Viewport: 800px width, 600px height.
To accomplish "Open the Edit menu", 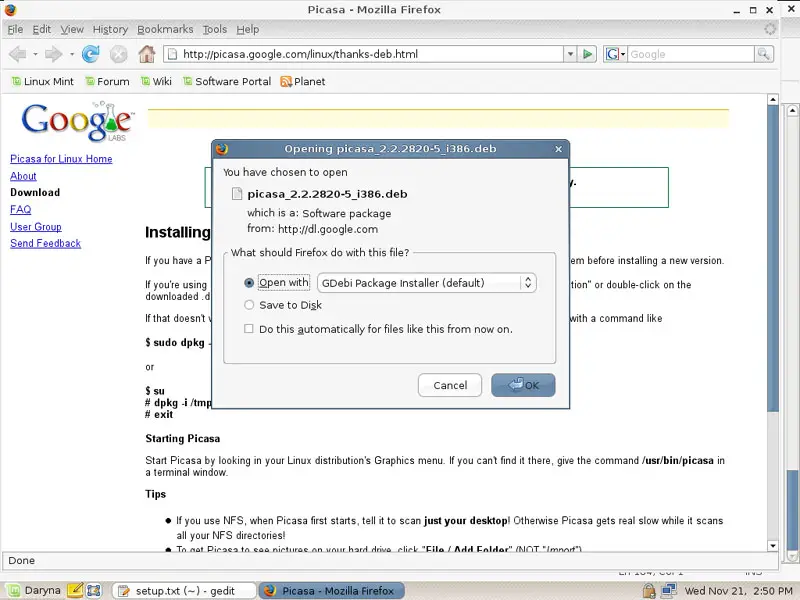I will click(42, 30).
